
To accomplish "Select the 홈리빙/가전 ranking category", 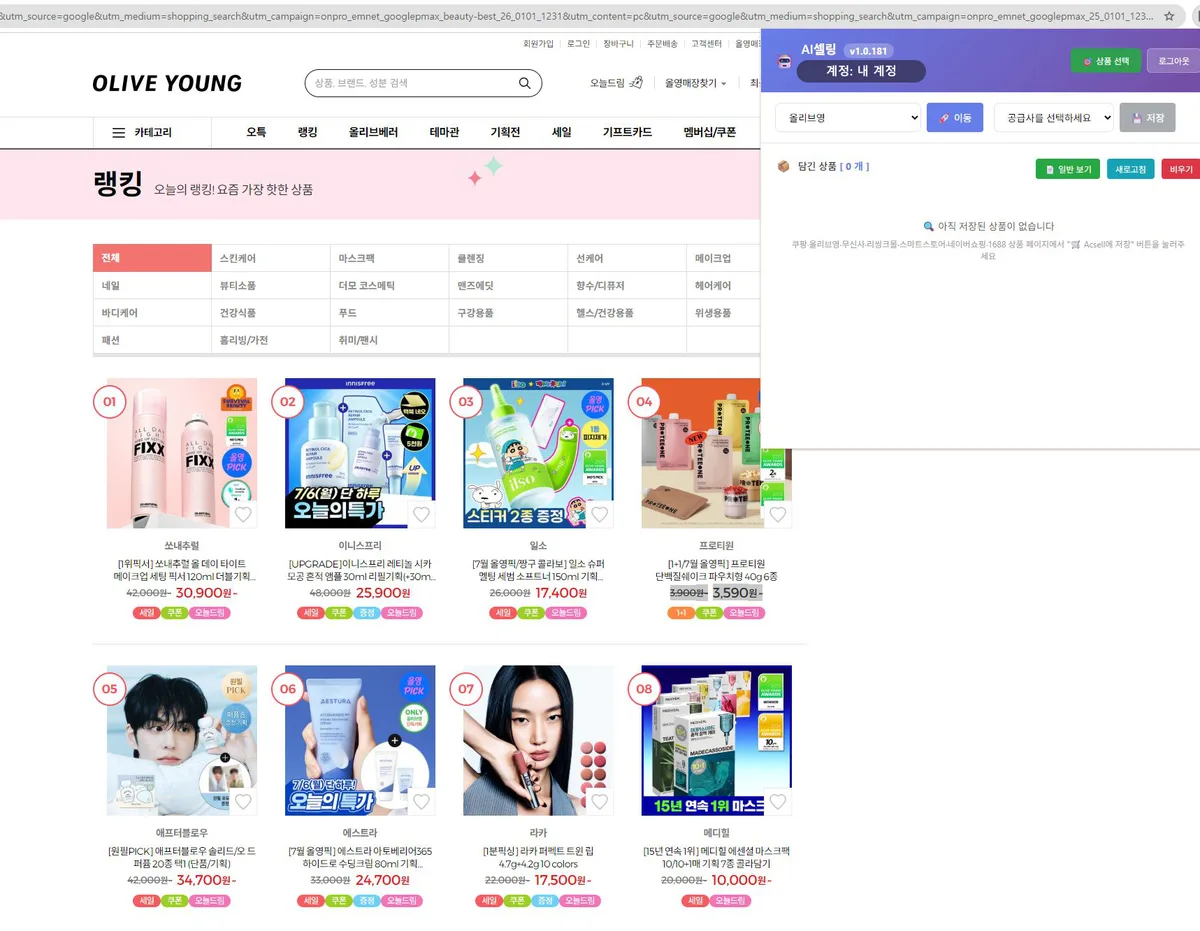I will (x=271, y=340).
